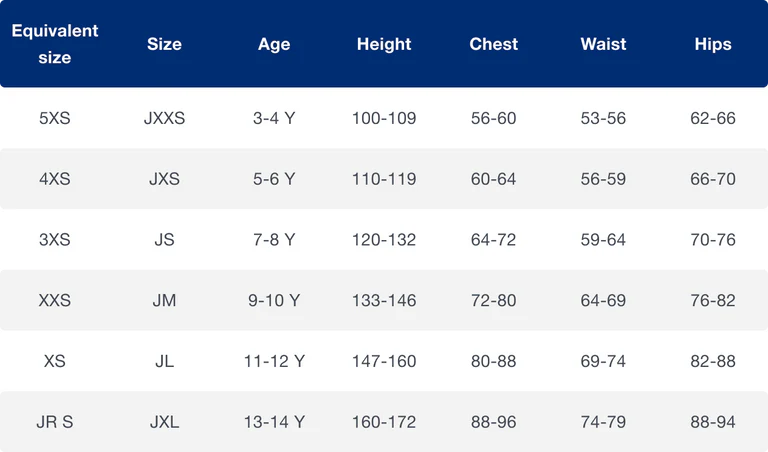
Task: Select the XXS equivalent size cell
Action: [55, 300]
